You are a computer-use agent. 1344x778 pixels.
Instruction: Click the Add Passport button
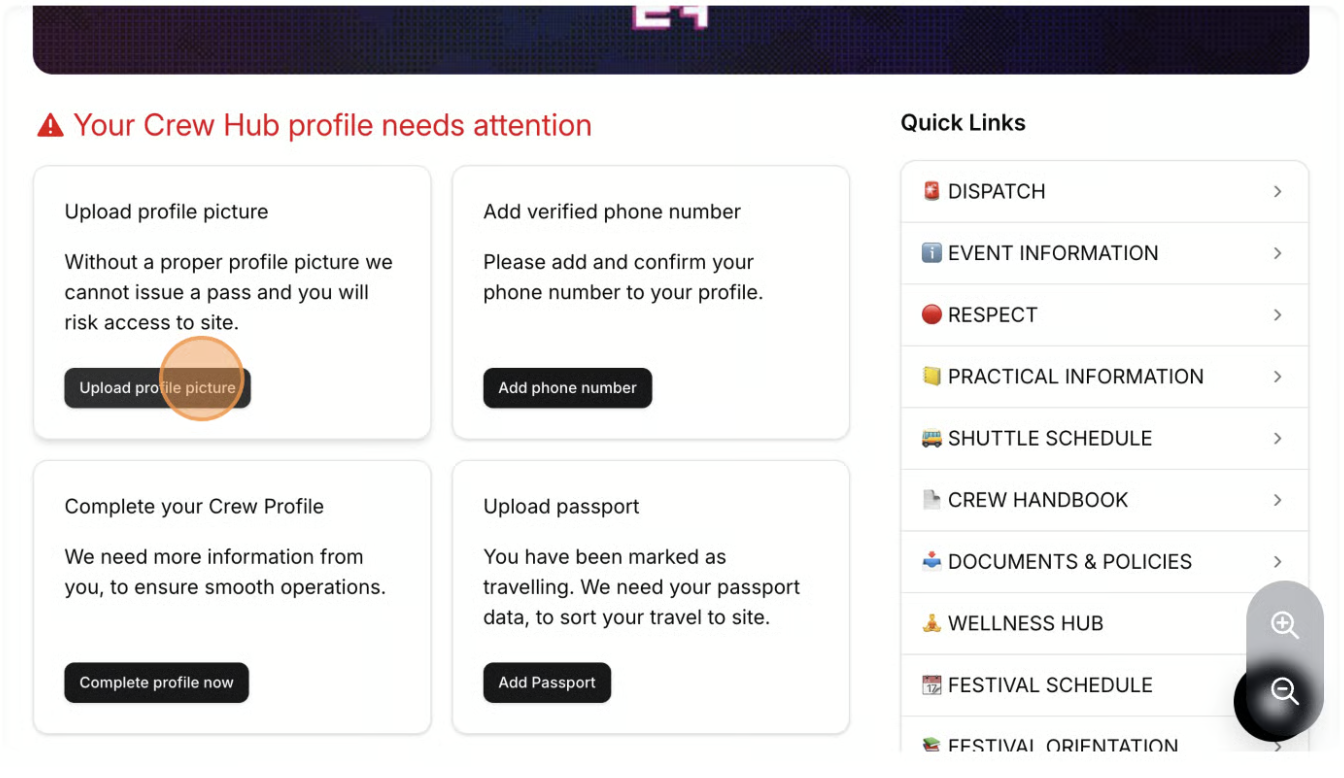click(547, 683)
